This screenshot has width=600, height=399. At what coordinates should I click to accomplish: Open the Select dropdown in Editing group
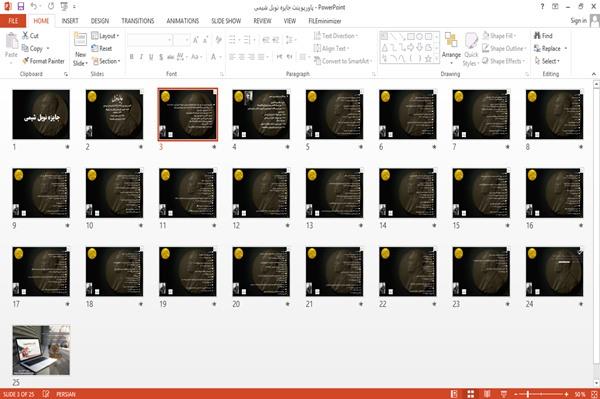pyautogui.click(x=548, y=61)
